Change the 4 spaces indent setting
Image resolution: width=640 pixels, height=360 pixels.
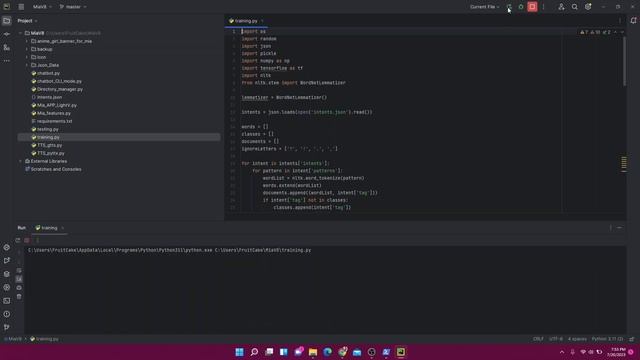tap(577, 339)
